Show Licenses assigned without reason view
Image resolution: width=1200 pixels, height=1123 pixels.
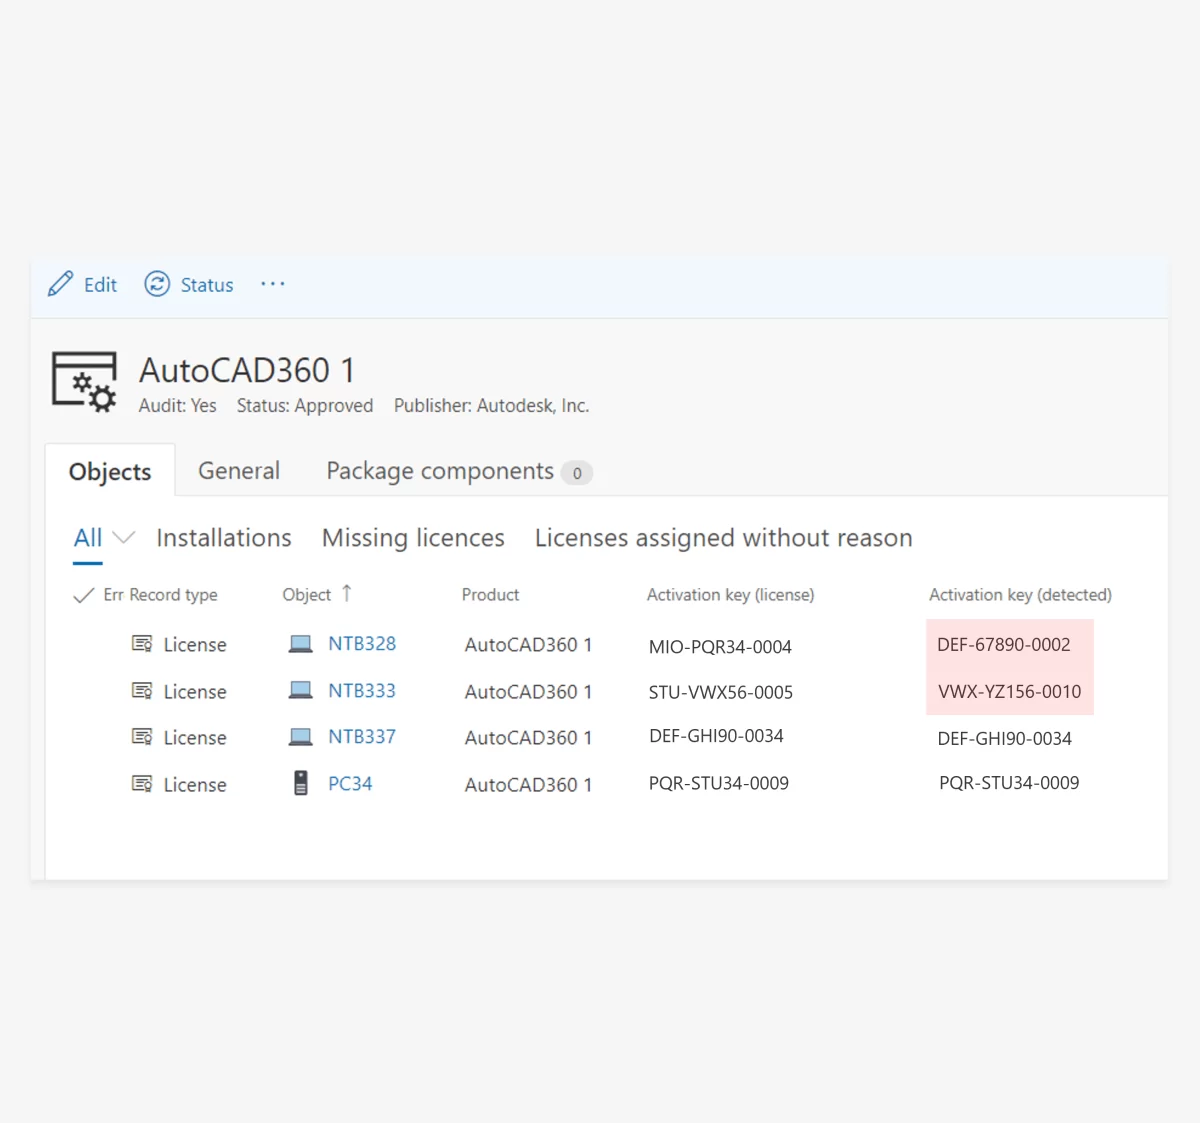tap(724, 538)
